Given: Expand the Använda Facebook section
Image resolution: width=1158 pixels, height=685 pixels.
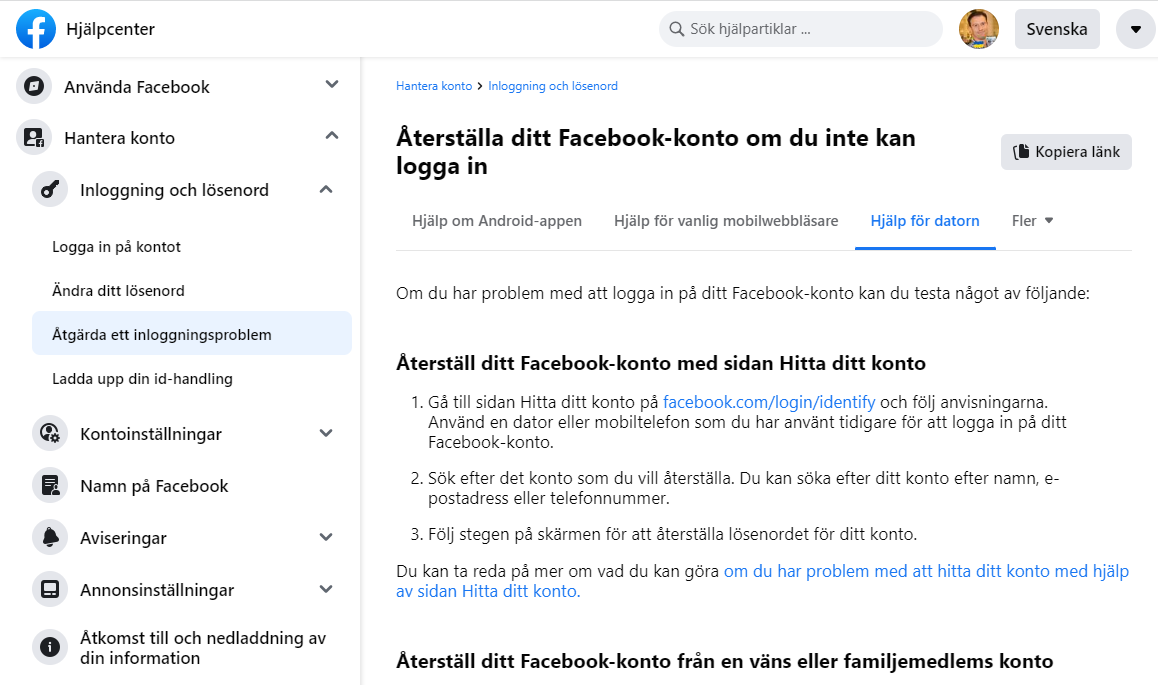Looking at the screenshot, I should (332, 85).
